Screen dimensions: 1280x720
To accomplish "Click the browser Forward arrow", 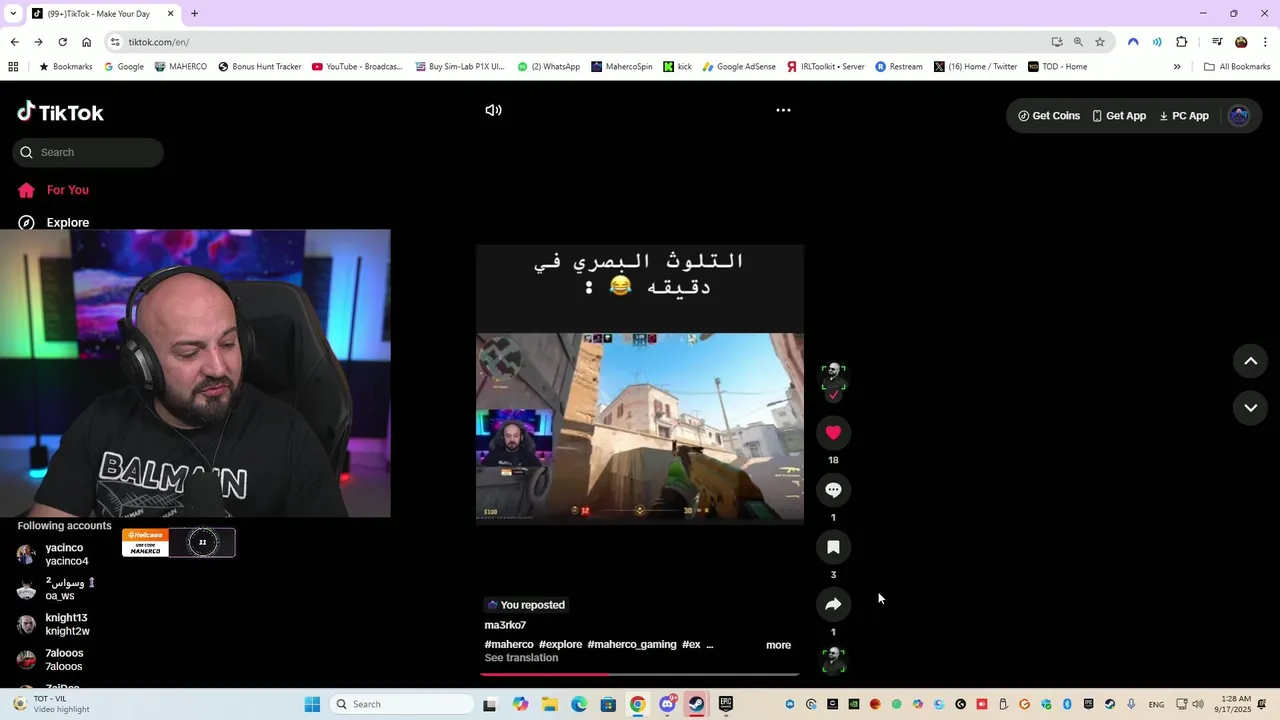I will click(38, 42).
